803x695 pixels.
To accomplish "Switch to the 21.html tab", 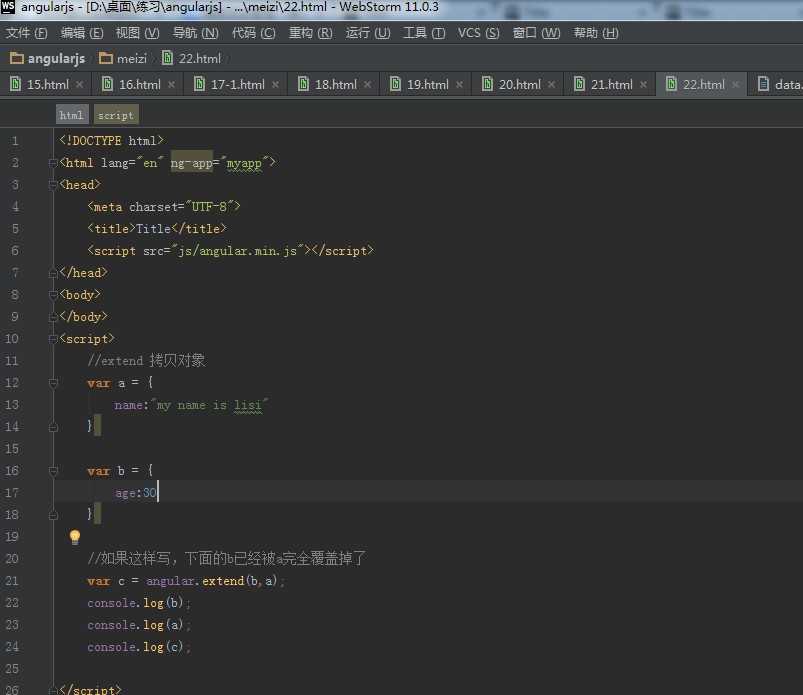I will tap(611, 85).
